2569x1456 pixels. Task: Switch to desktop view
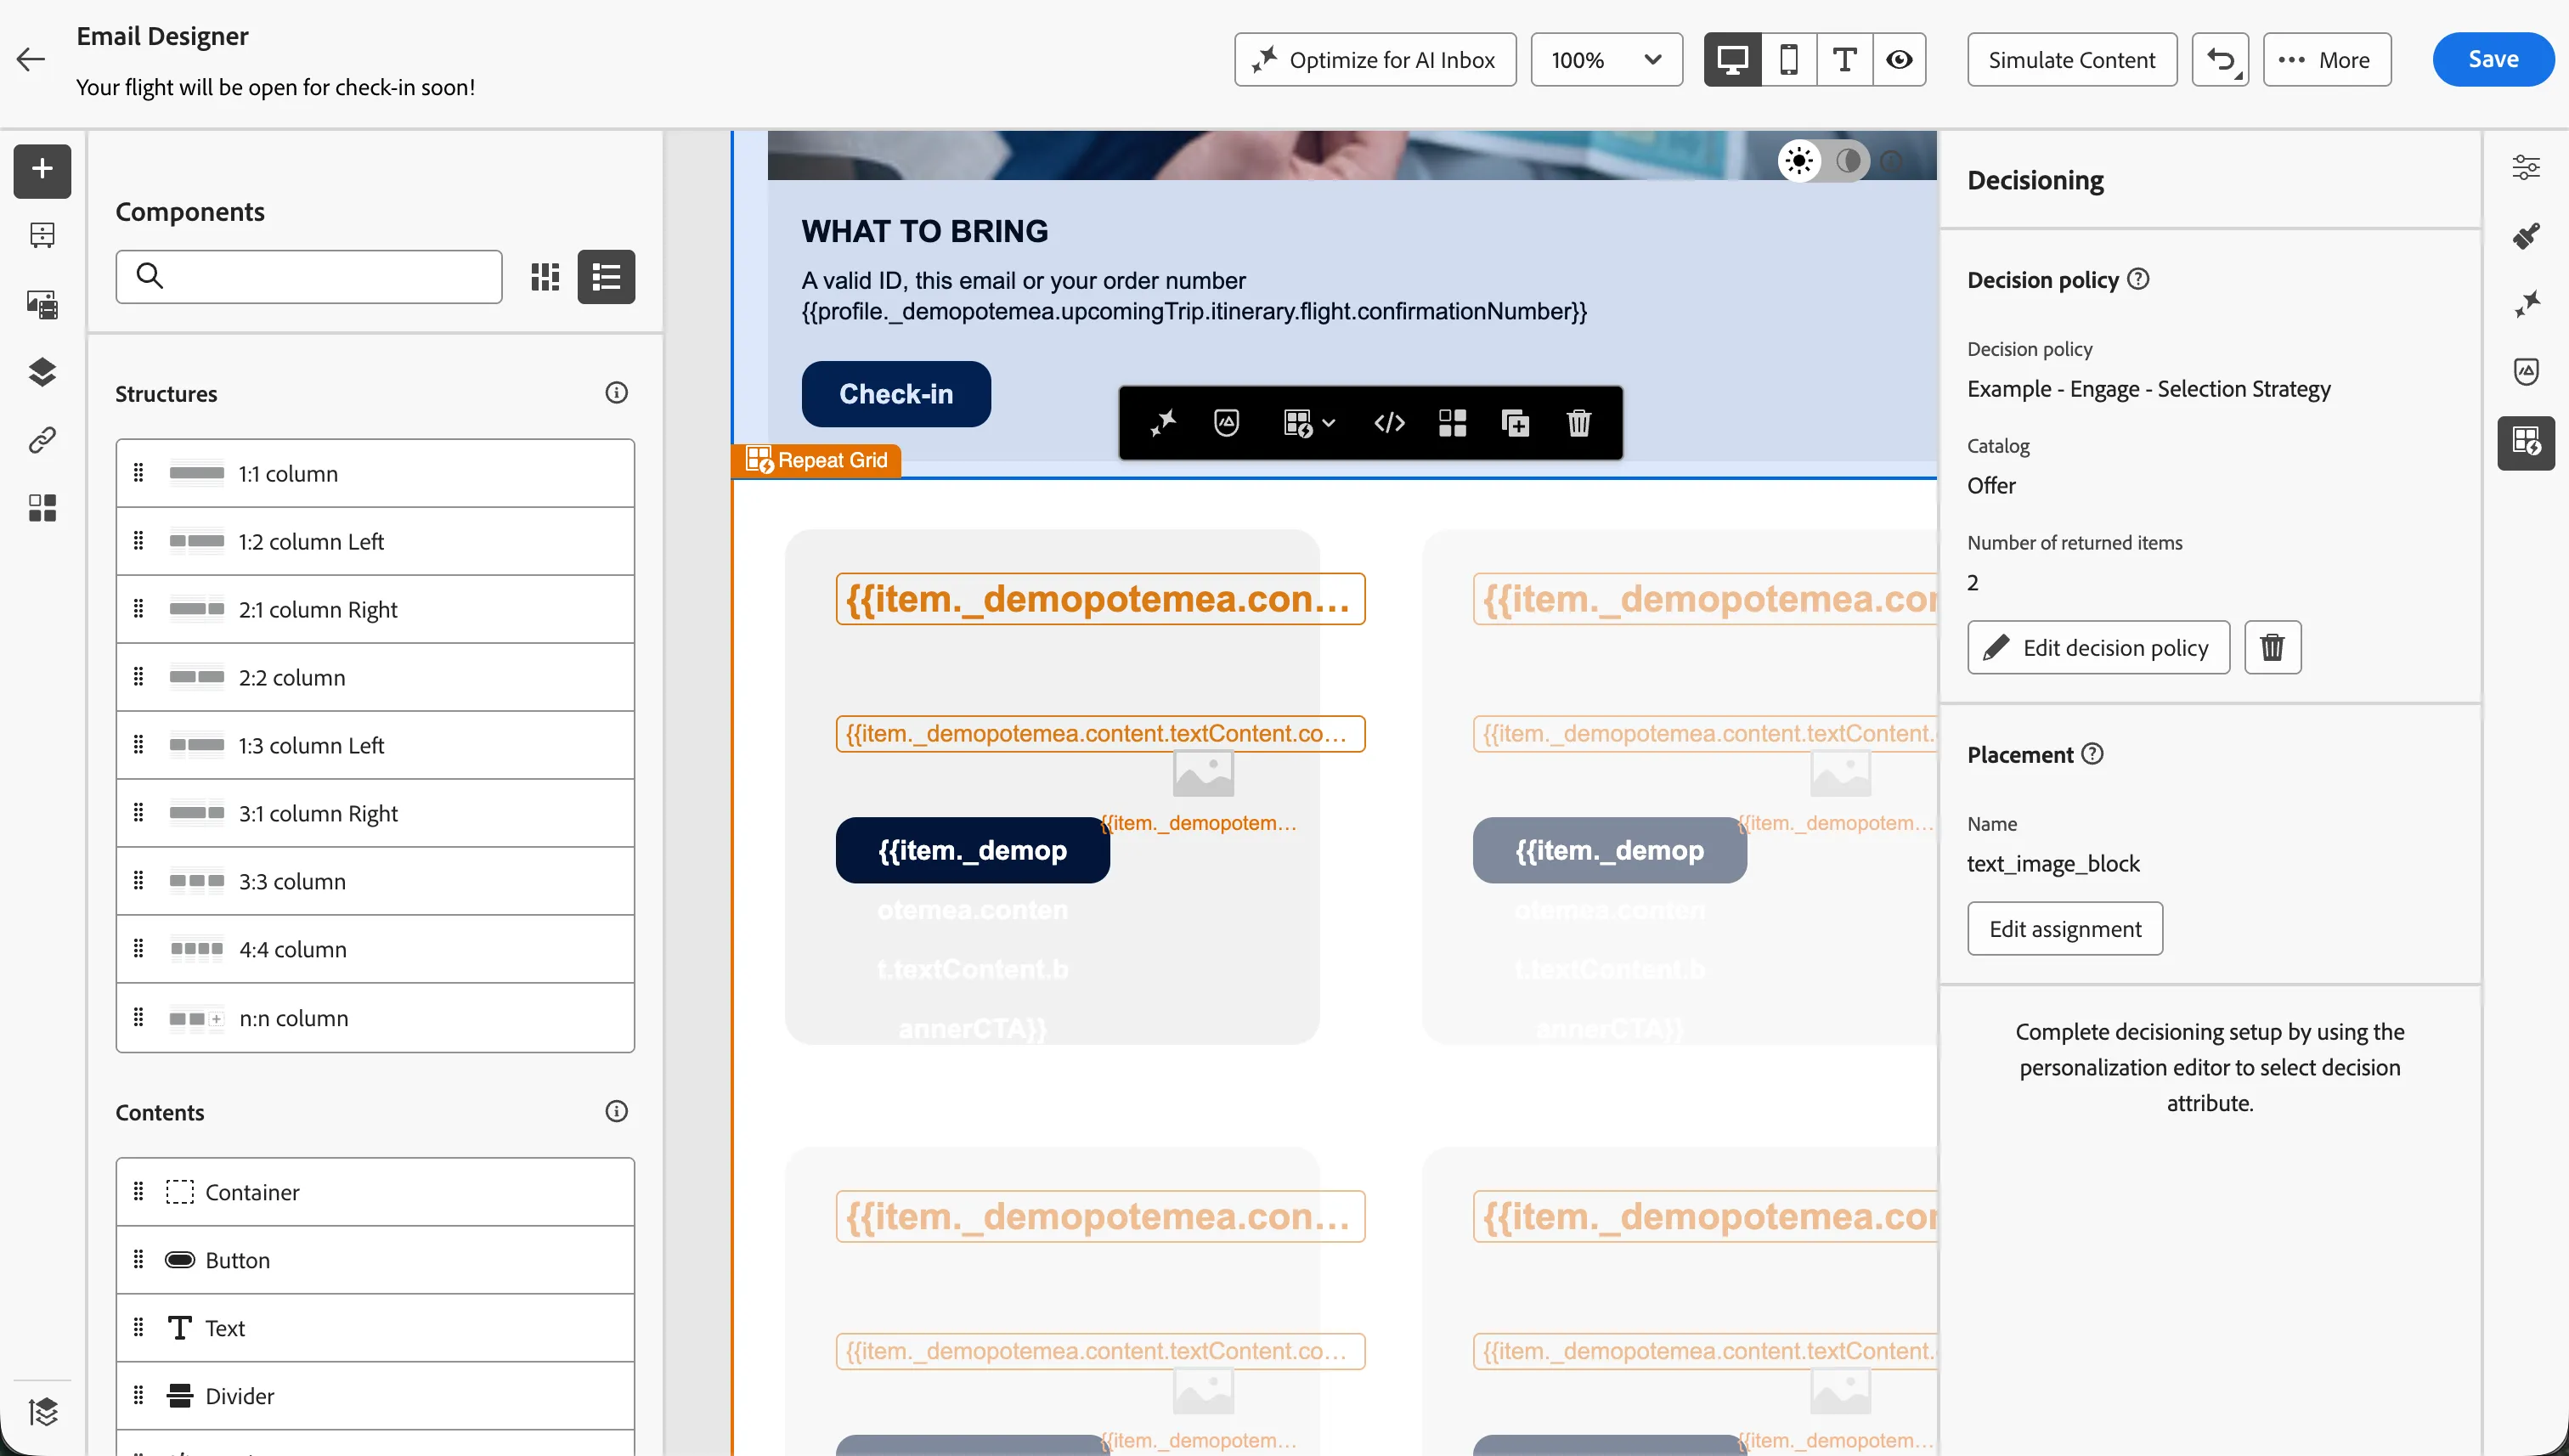[x=1732, y=60]
